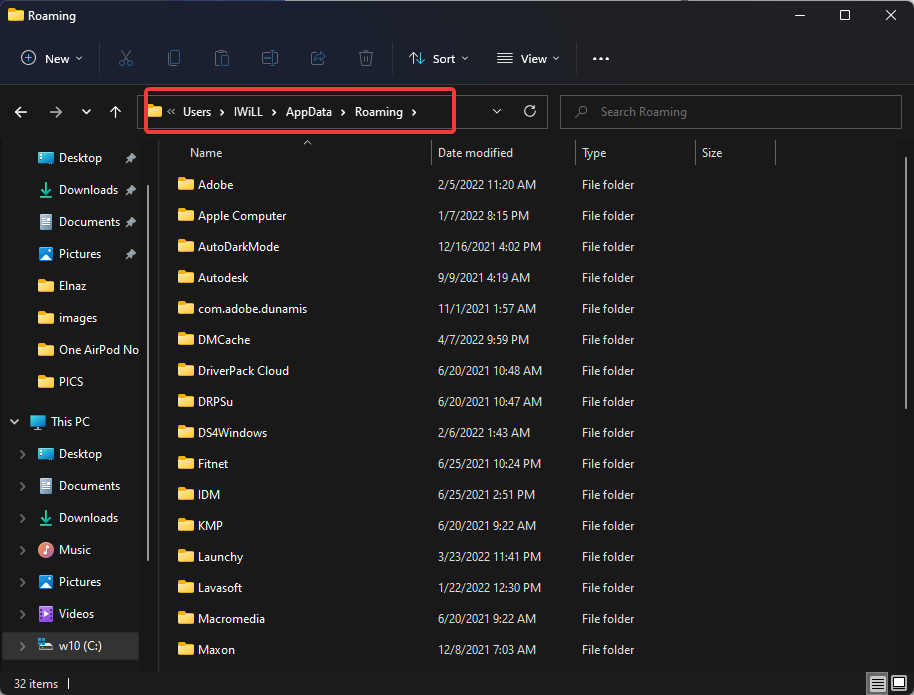Click the Autodesk folder icon
This screenshot has width=914, height=695.
click(x=185, y=277)
